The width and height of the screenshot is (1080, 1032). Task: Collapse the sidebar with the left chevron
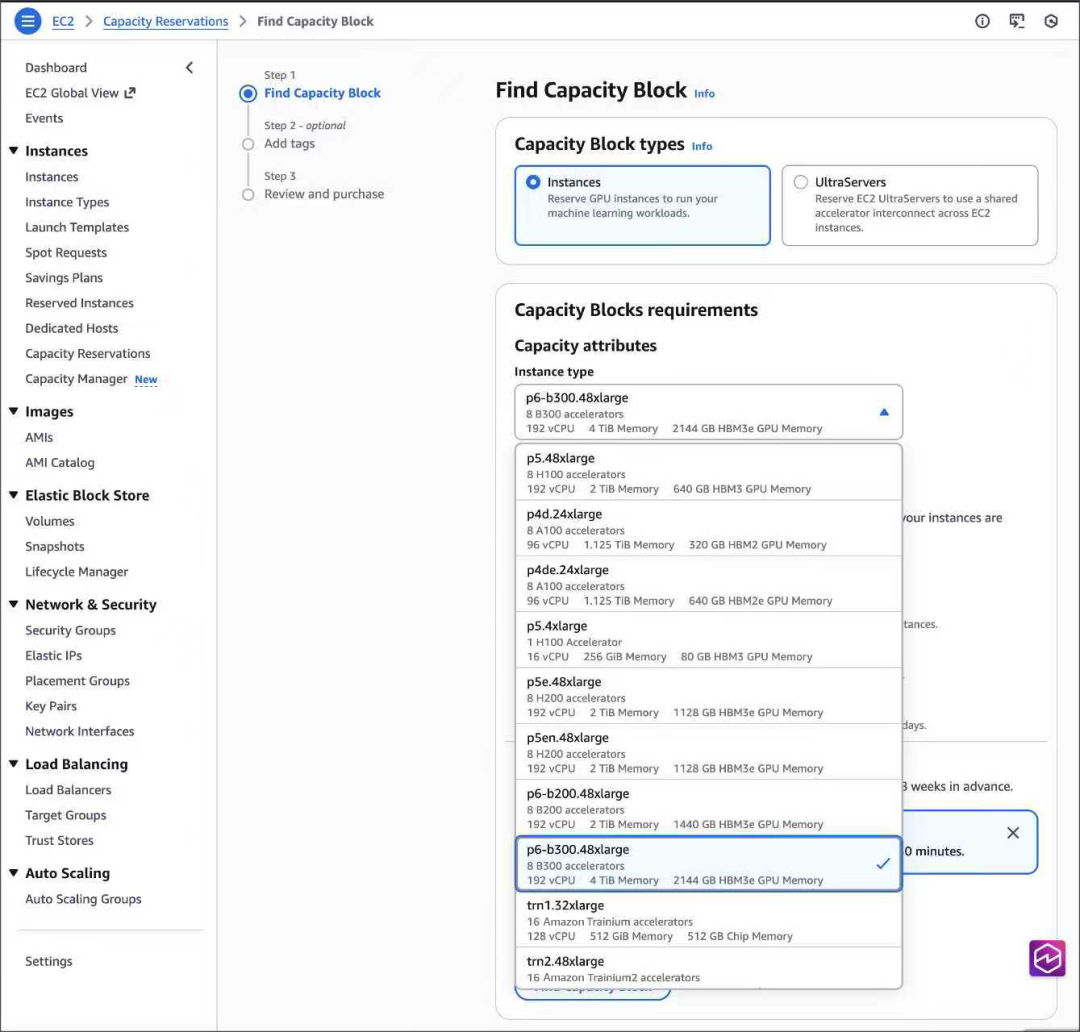[x=189, y=68]
